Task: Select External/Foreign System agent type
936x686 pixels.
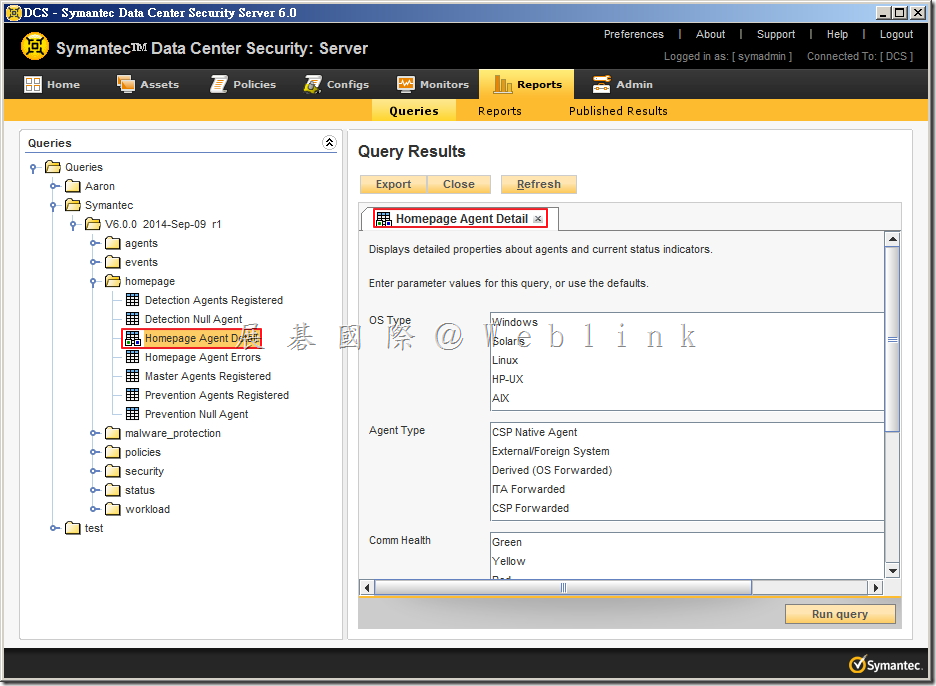Action: coord(687,451)
